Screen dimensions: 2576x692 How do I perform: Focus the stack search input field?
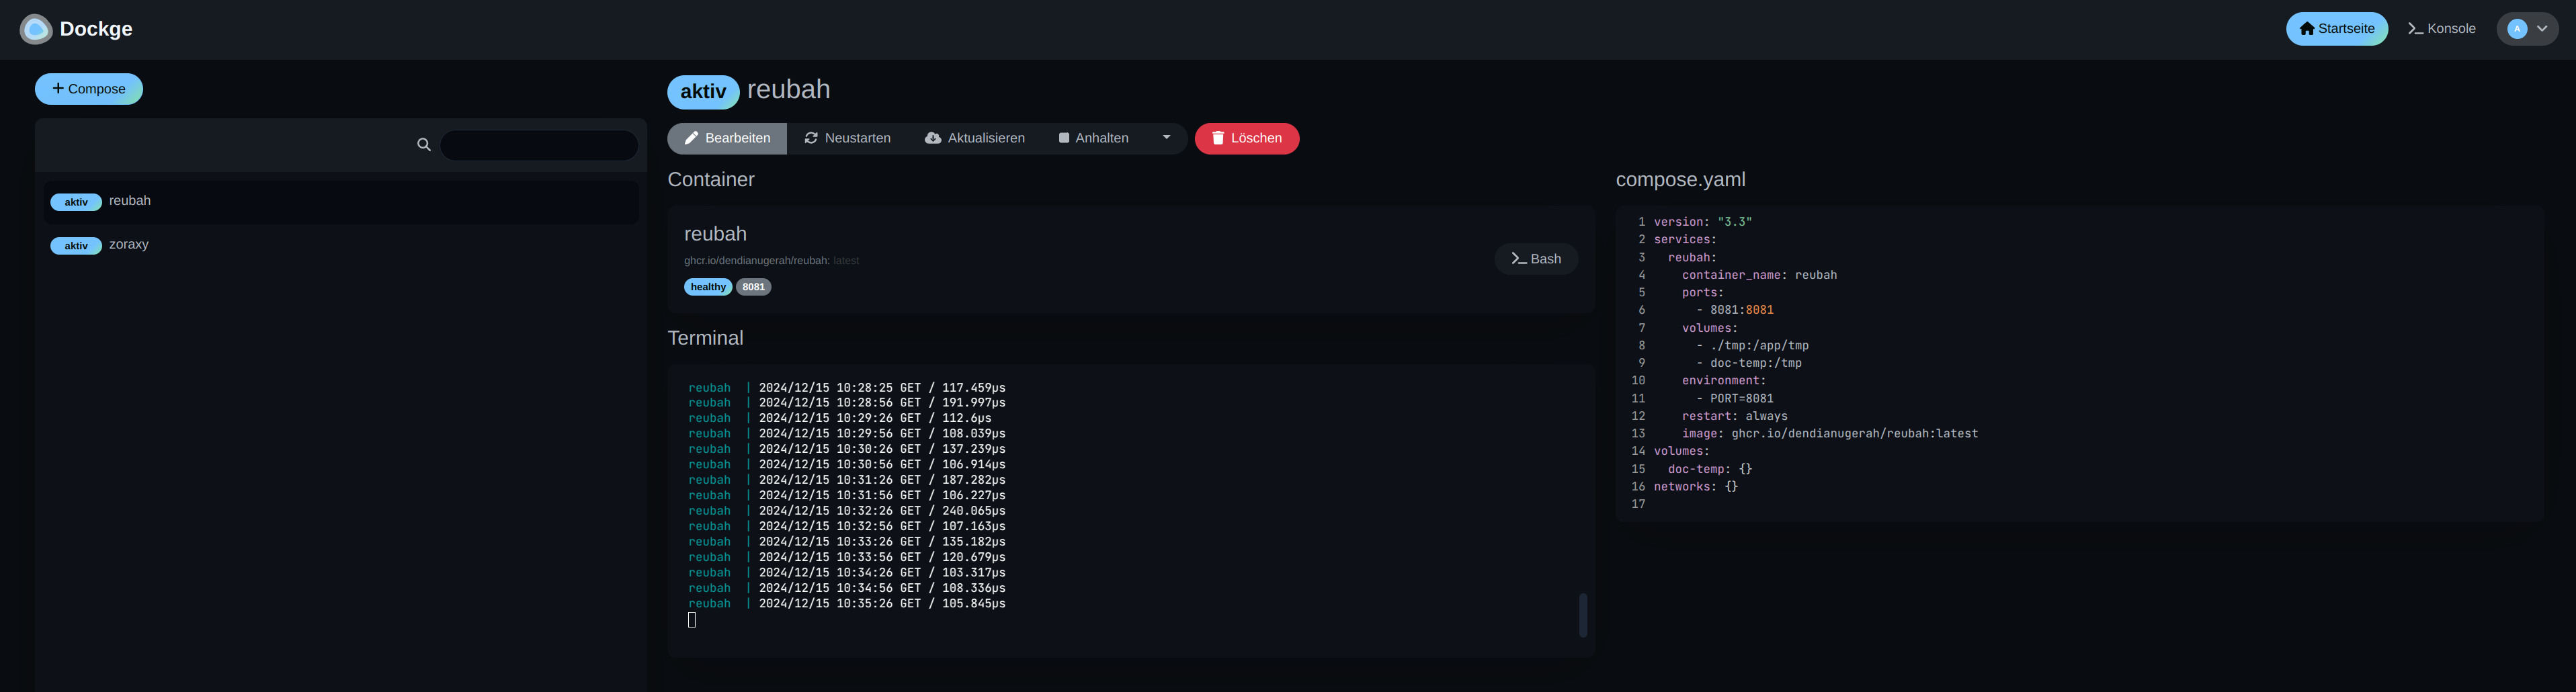pos(539,145)
